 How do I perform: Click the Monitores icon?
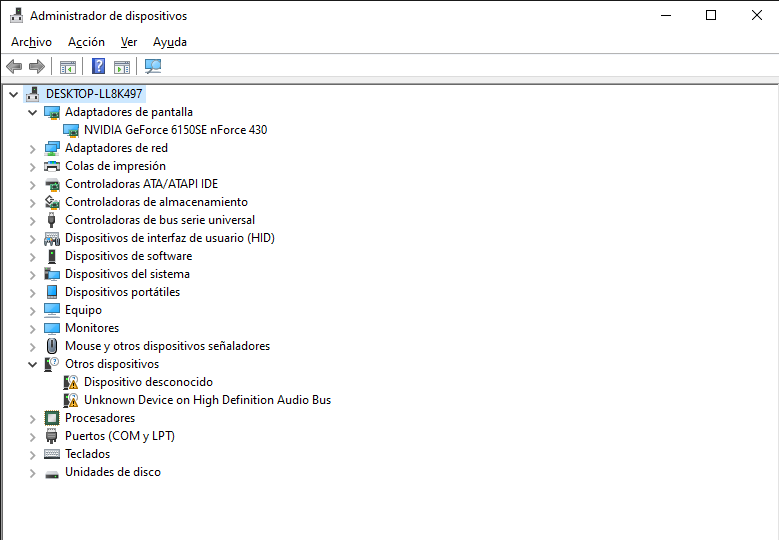click(52, 328)
